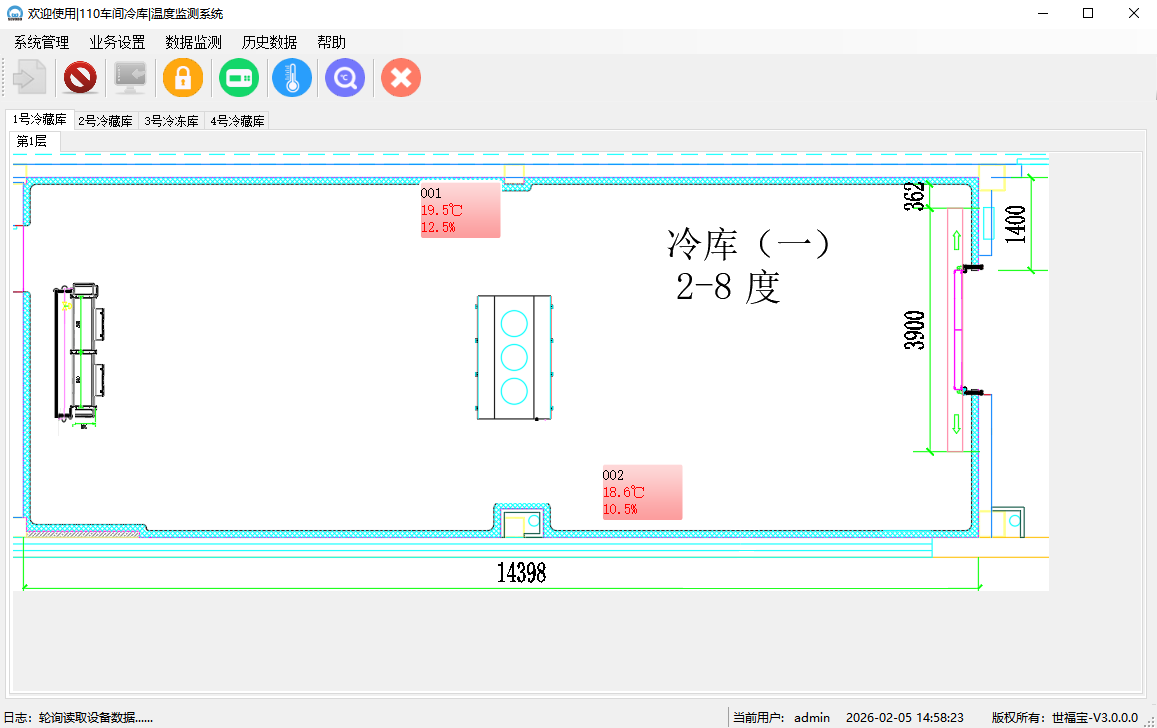The width and height of the screenshot is (1157, 728).
Task: Open the 系统管理 menu
Action: [x=42, y=42]
